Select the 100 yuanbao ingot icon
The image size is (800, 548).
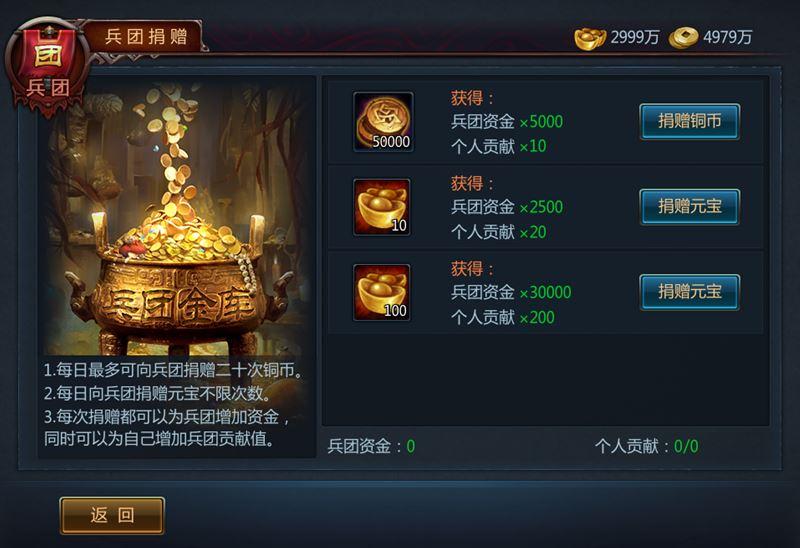click(x=382, y=292)
